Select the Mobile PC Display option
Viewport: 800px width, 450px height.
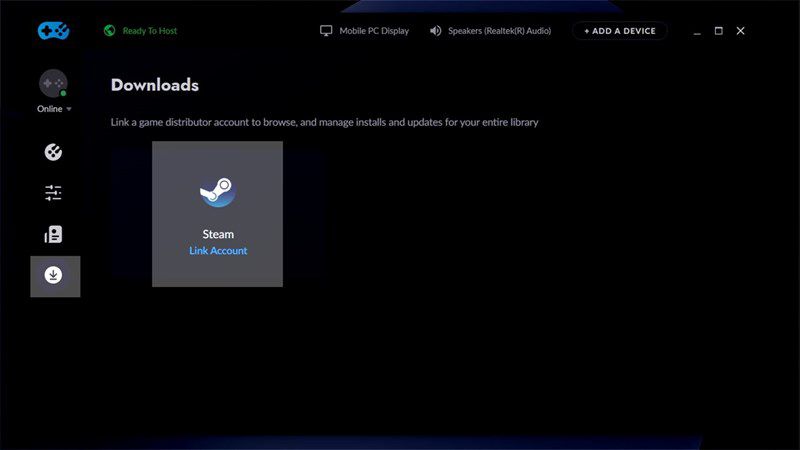coord(374,31)
